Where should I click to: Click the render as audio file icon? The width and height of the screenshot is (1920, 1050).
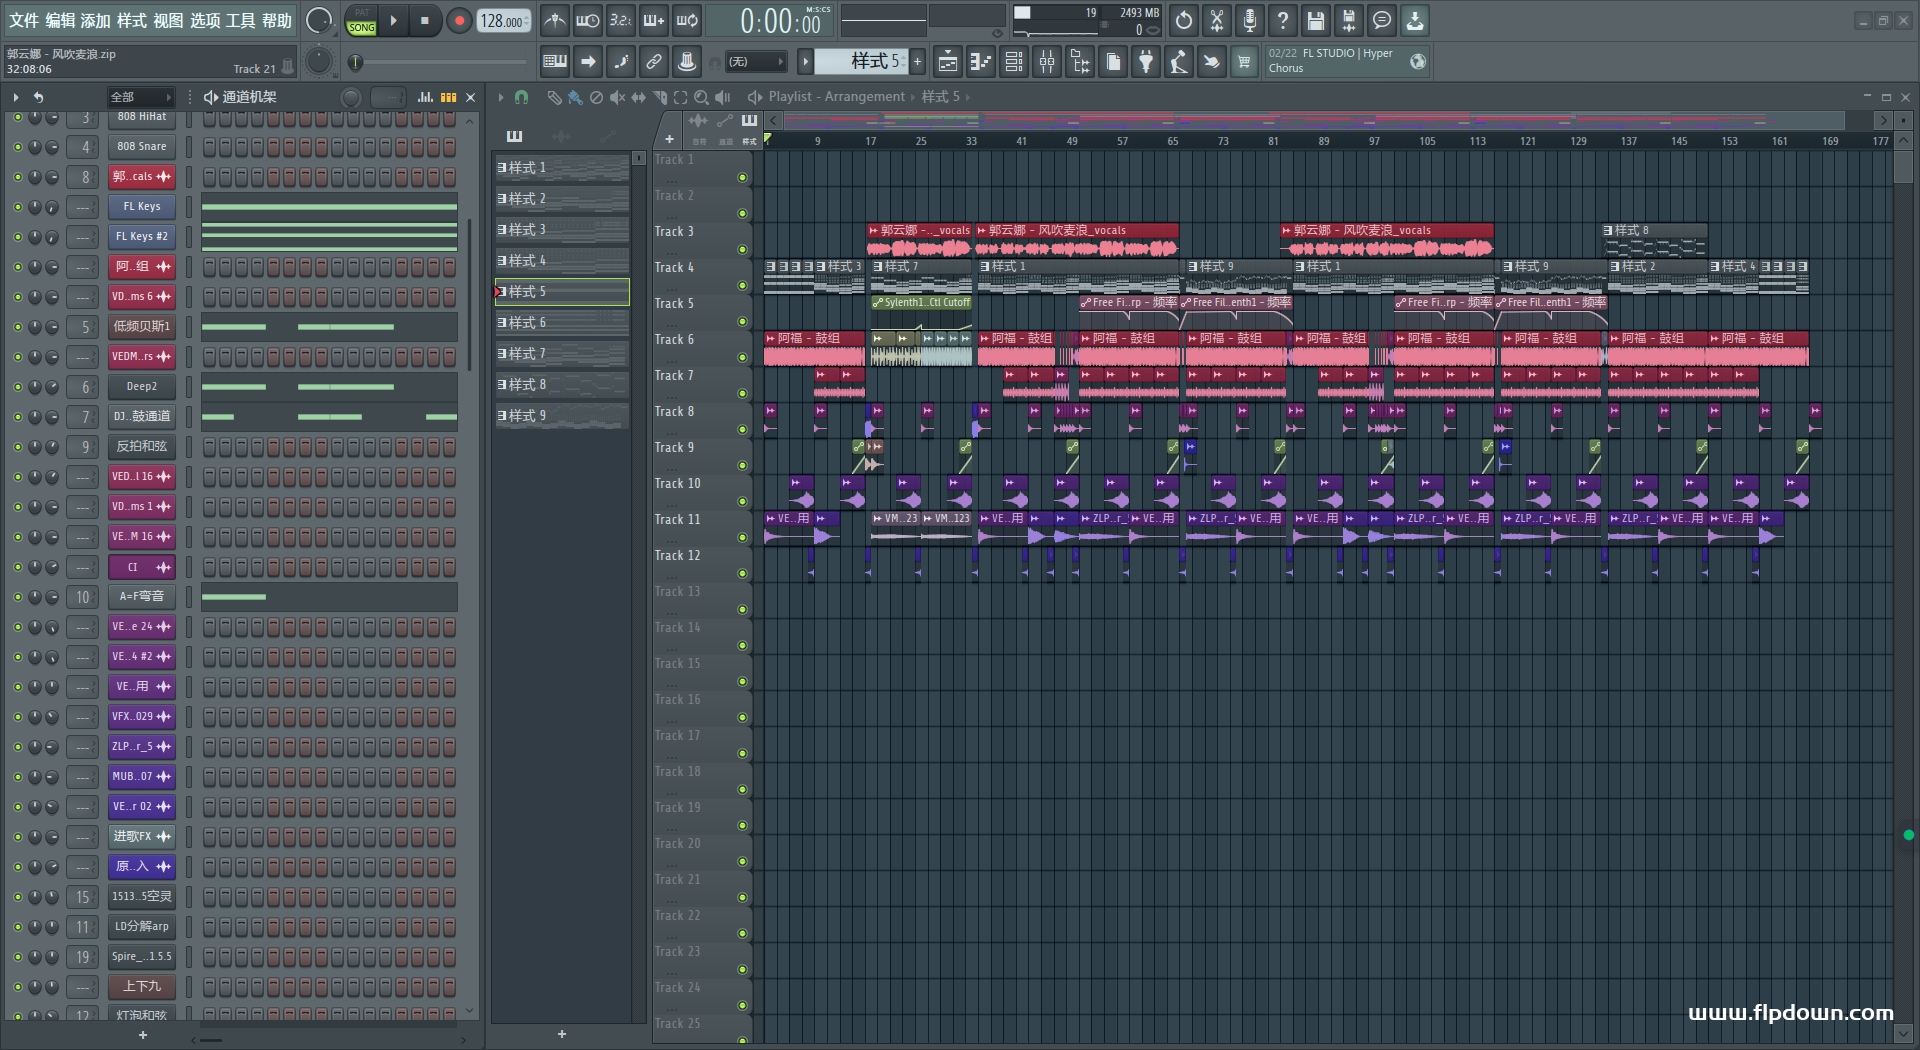(1349, 20)
